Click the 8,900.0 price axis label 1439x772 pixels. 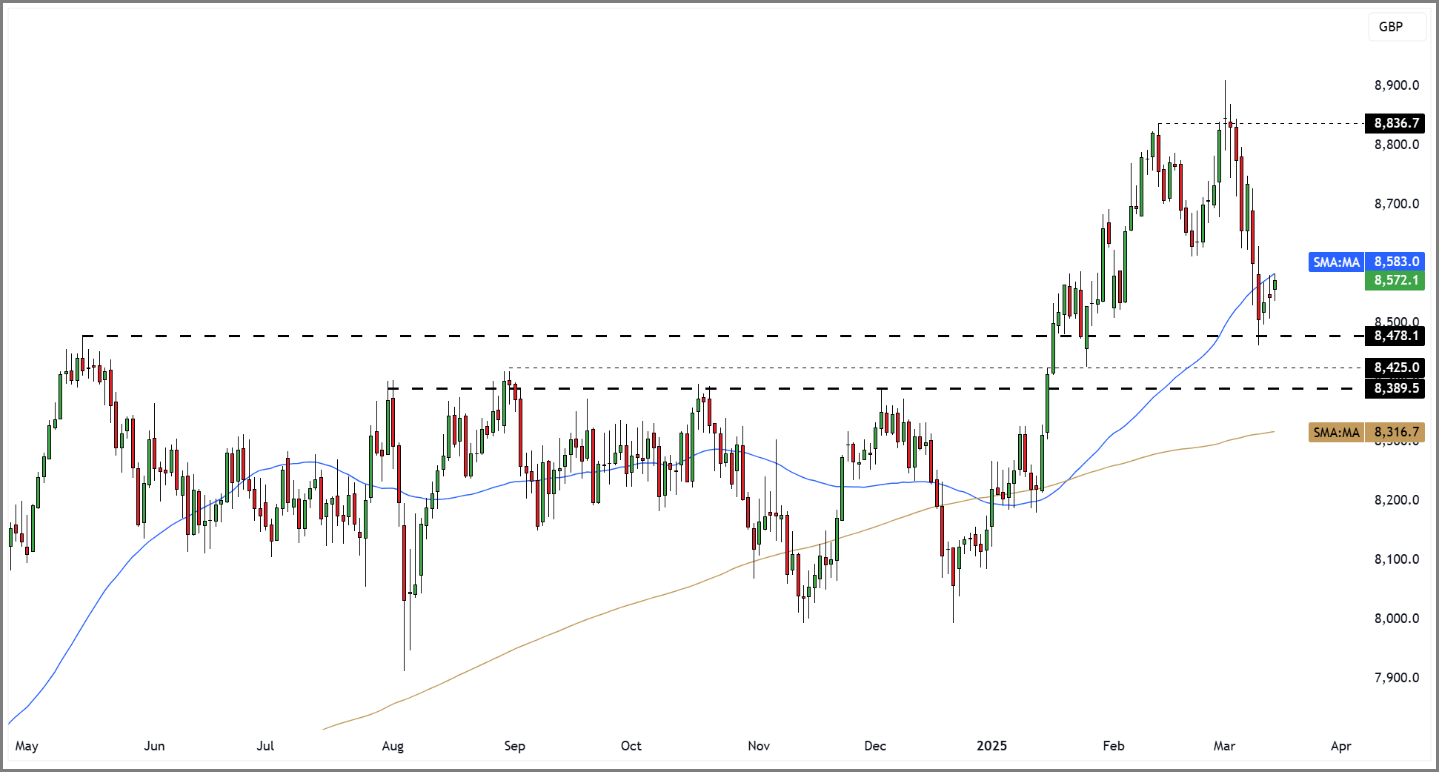point(1396,86)
